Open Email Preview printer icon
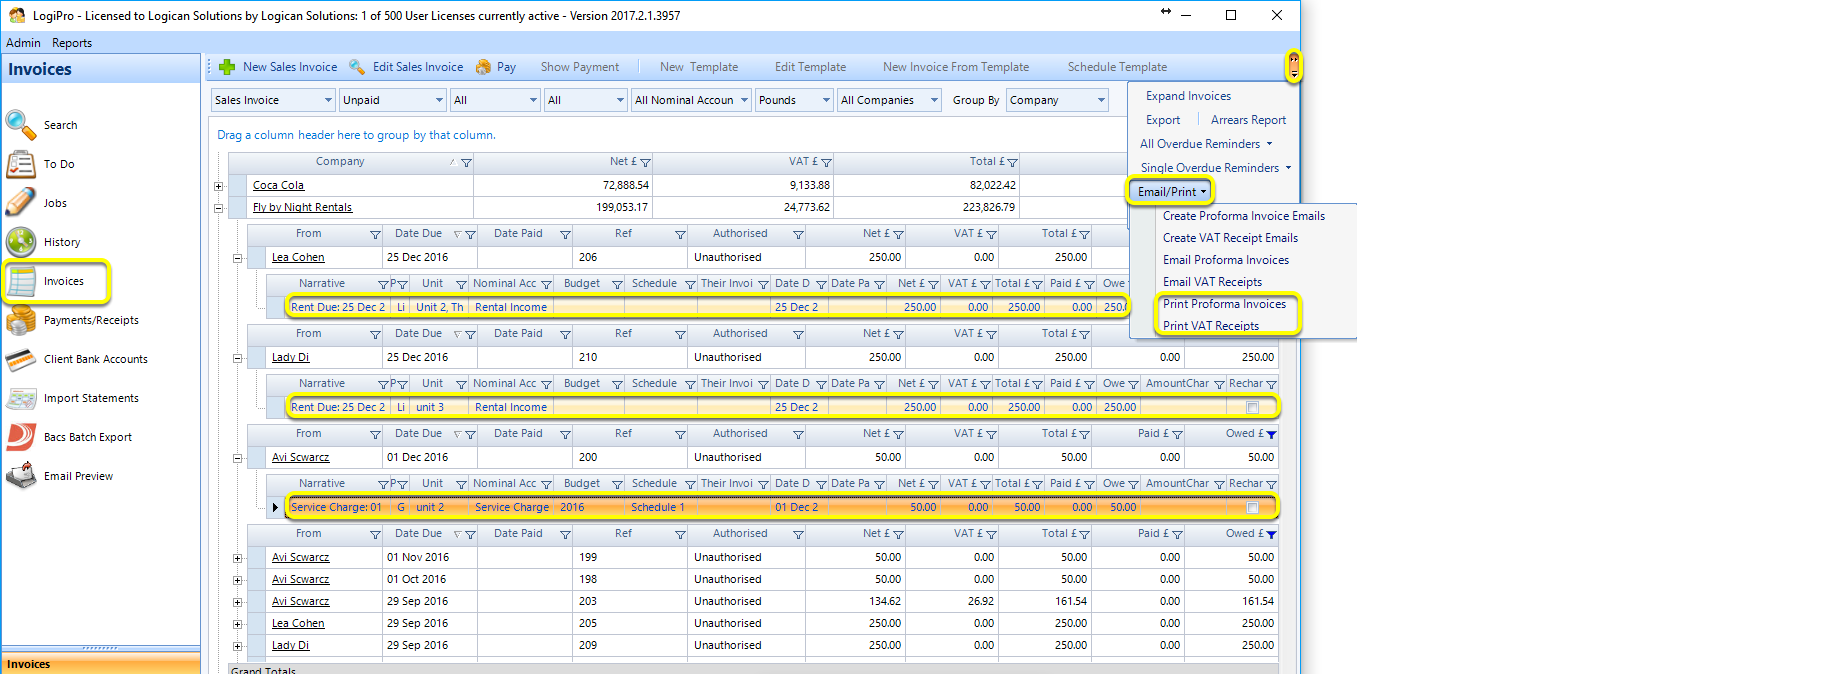Image resolution: width=1821 pixels, height=674 pixels. 22,476
